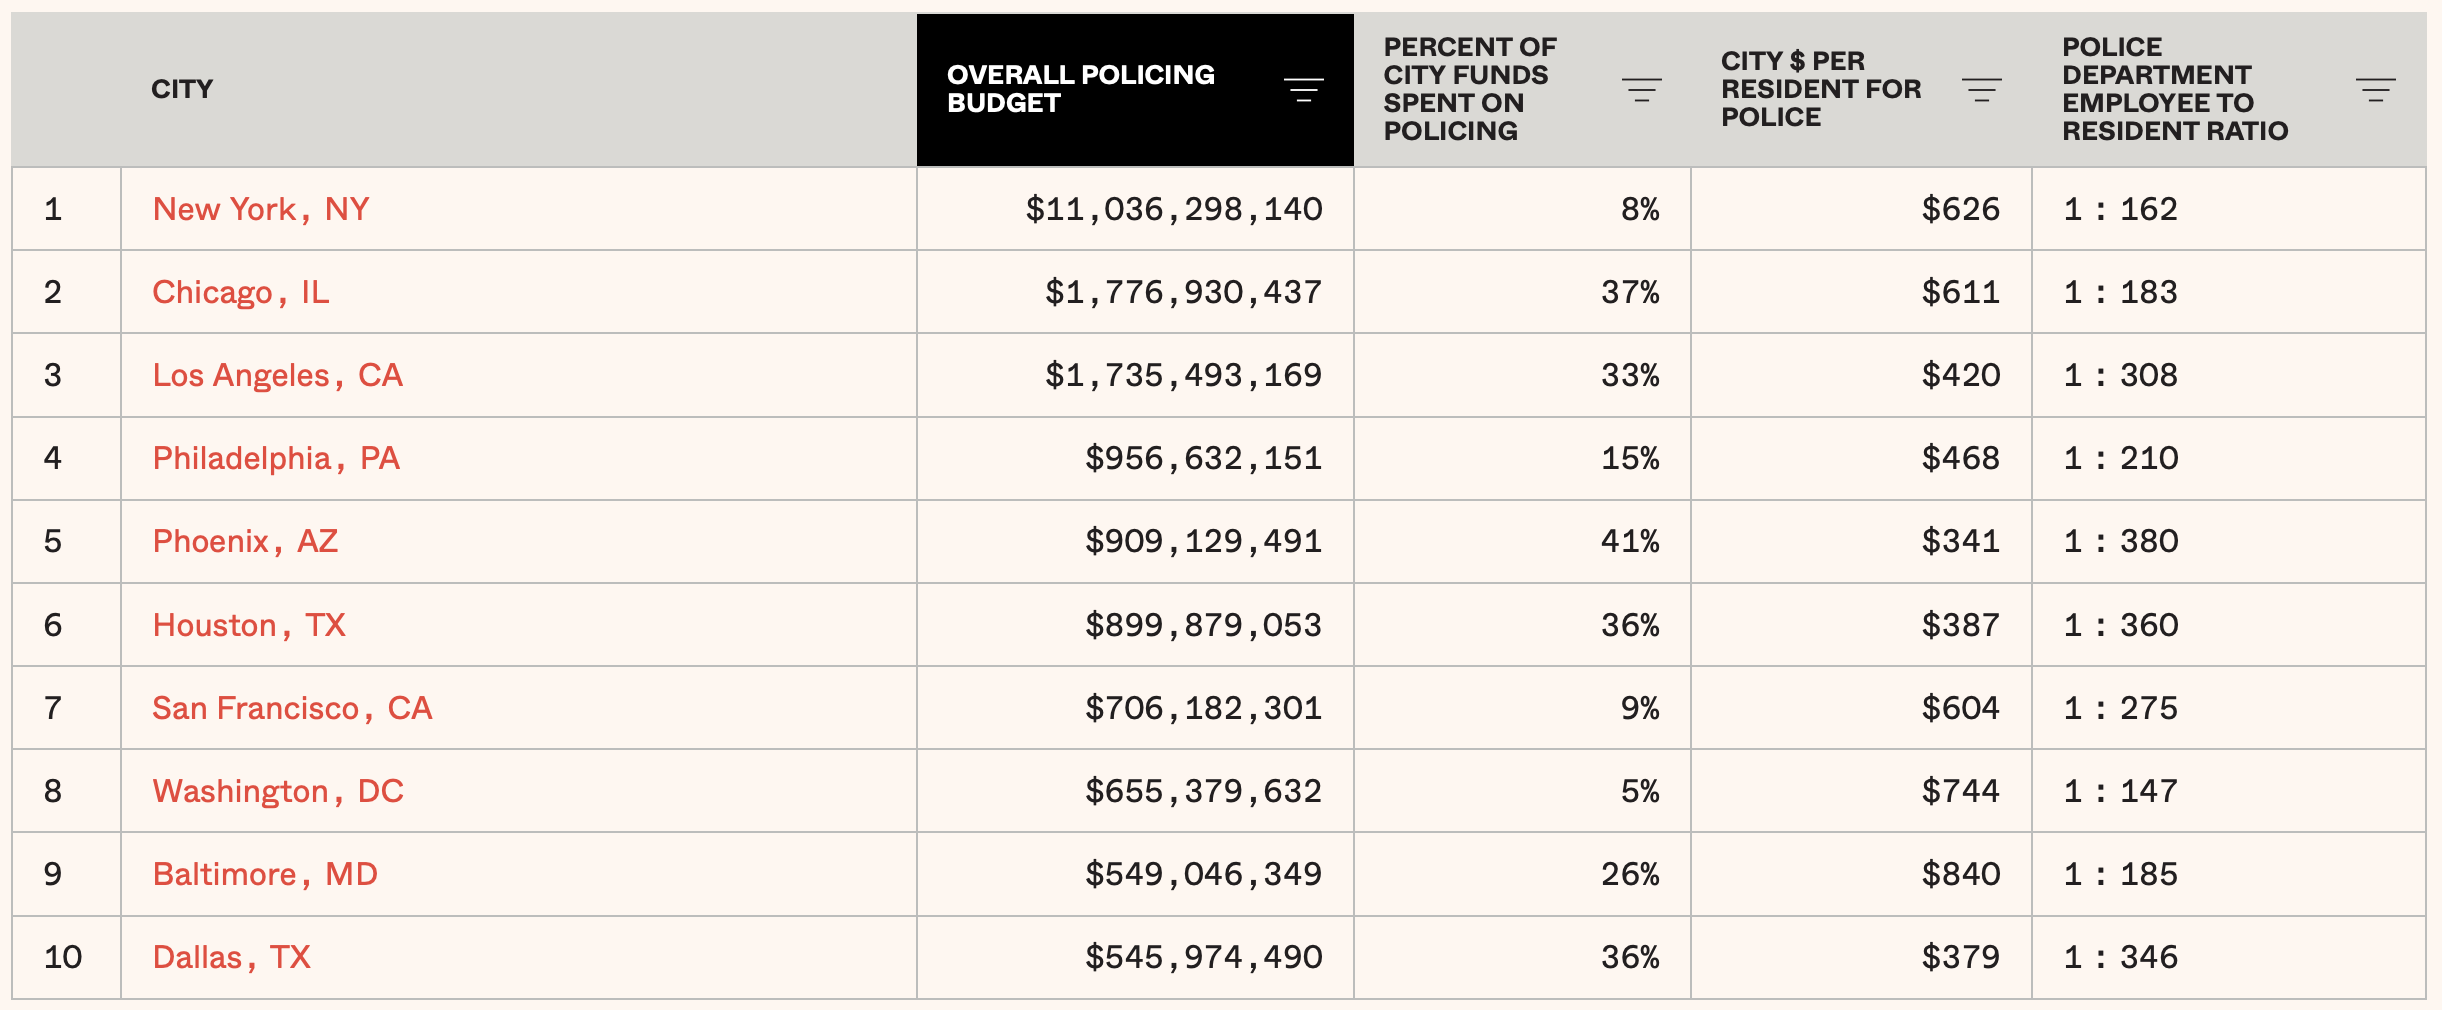Image resolution: width=2442 pixels, height=1010 pixels.
Task: Click sort icon for City $ Per Resident column
Action: 1981,90
